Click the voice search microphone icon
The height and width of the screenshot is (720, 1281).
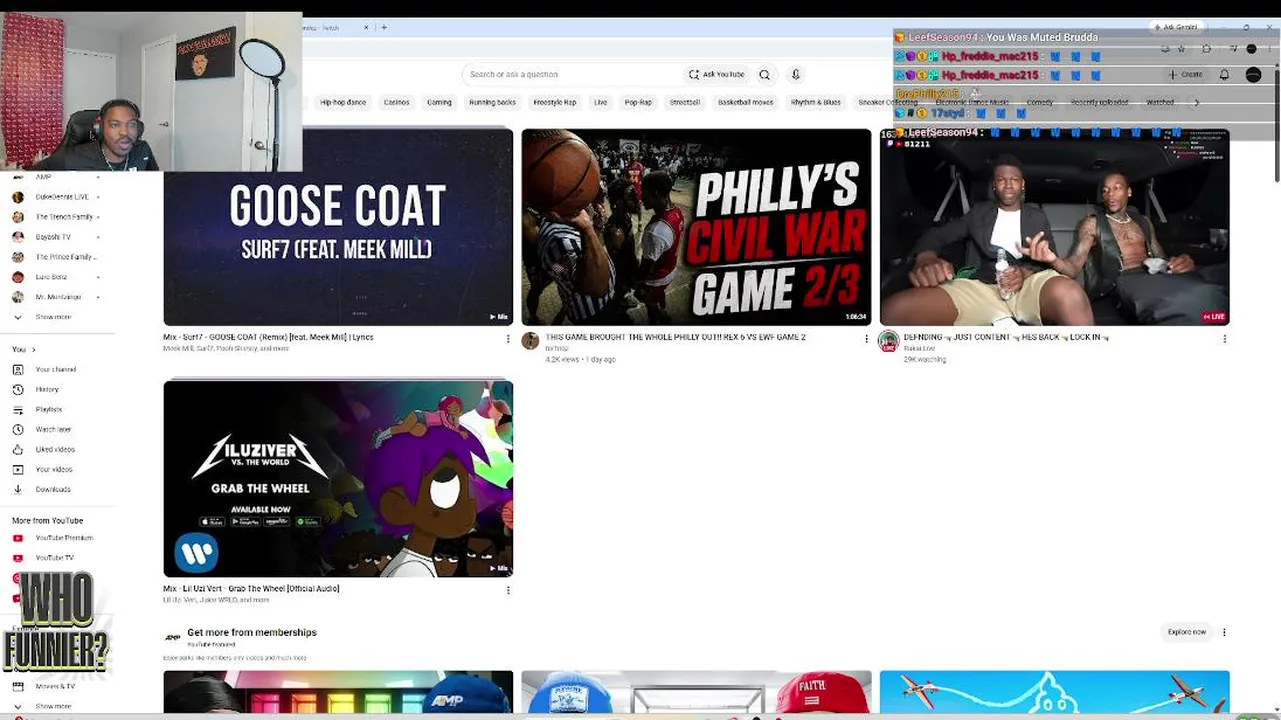coord(796,74)
